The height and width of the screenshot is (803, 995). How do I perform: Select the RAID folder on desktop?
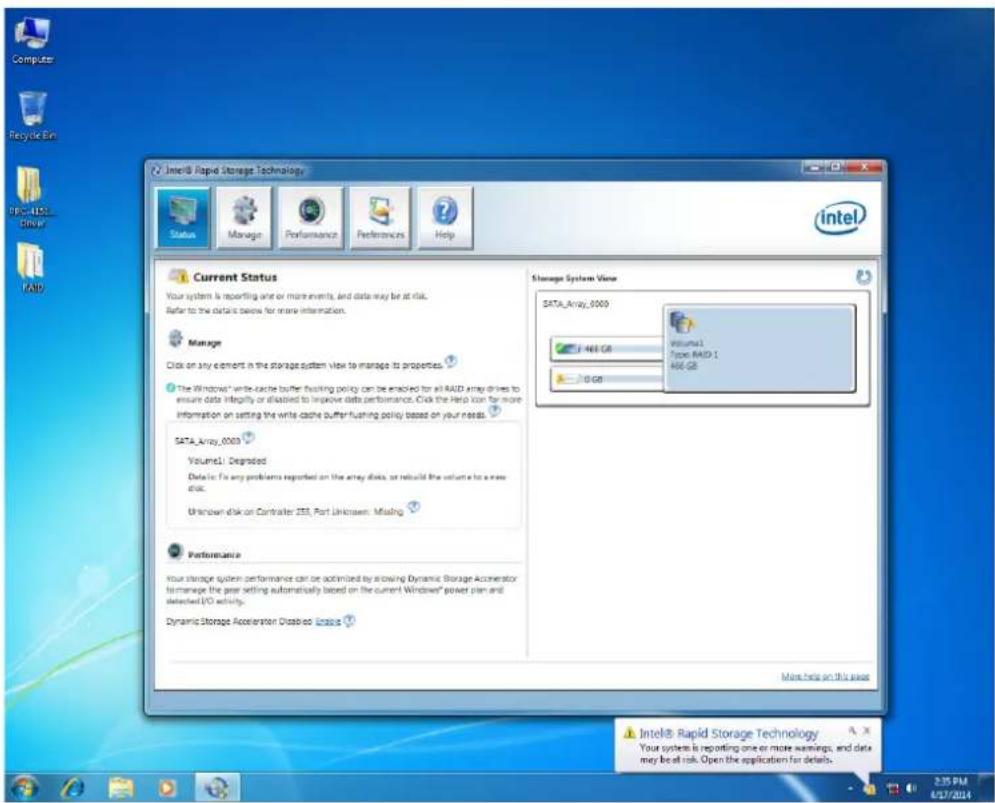pyautogui.click(x=31, y=268)
